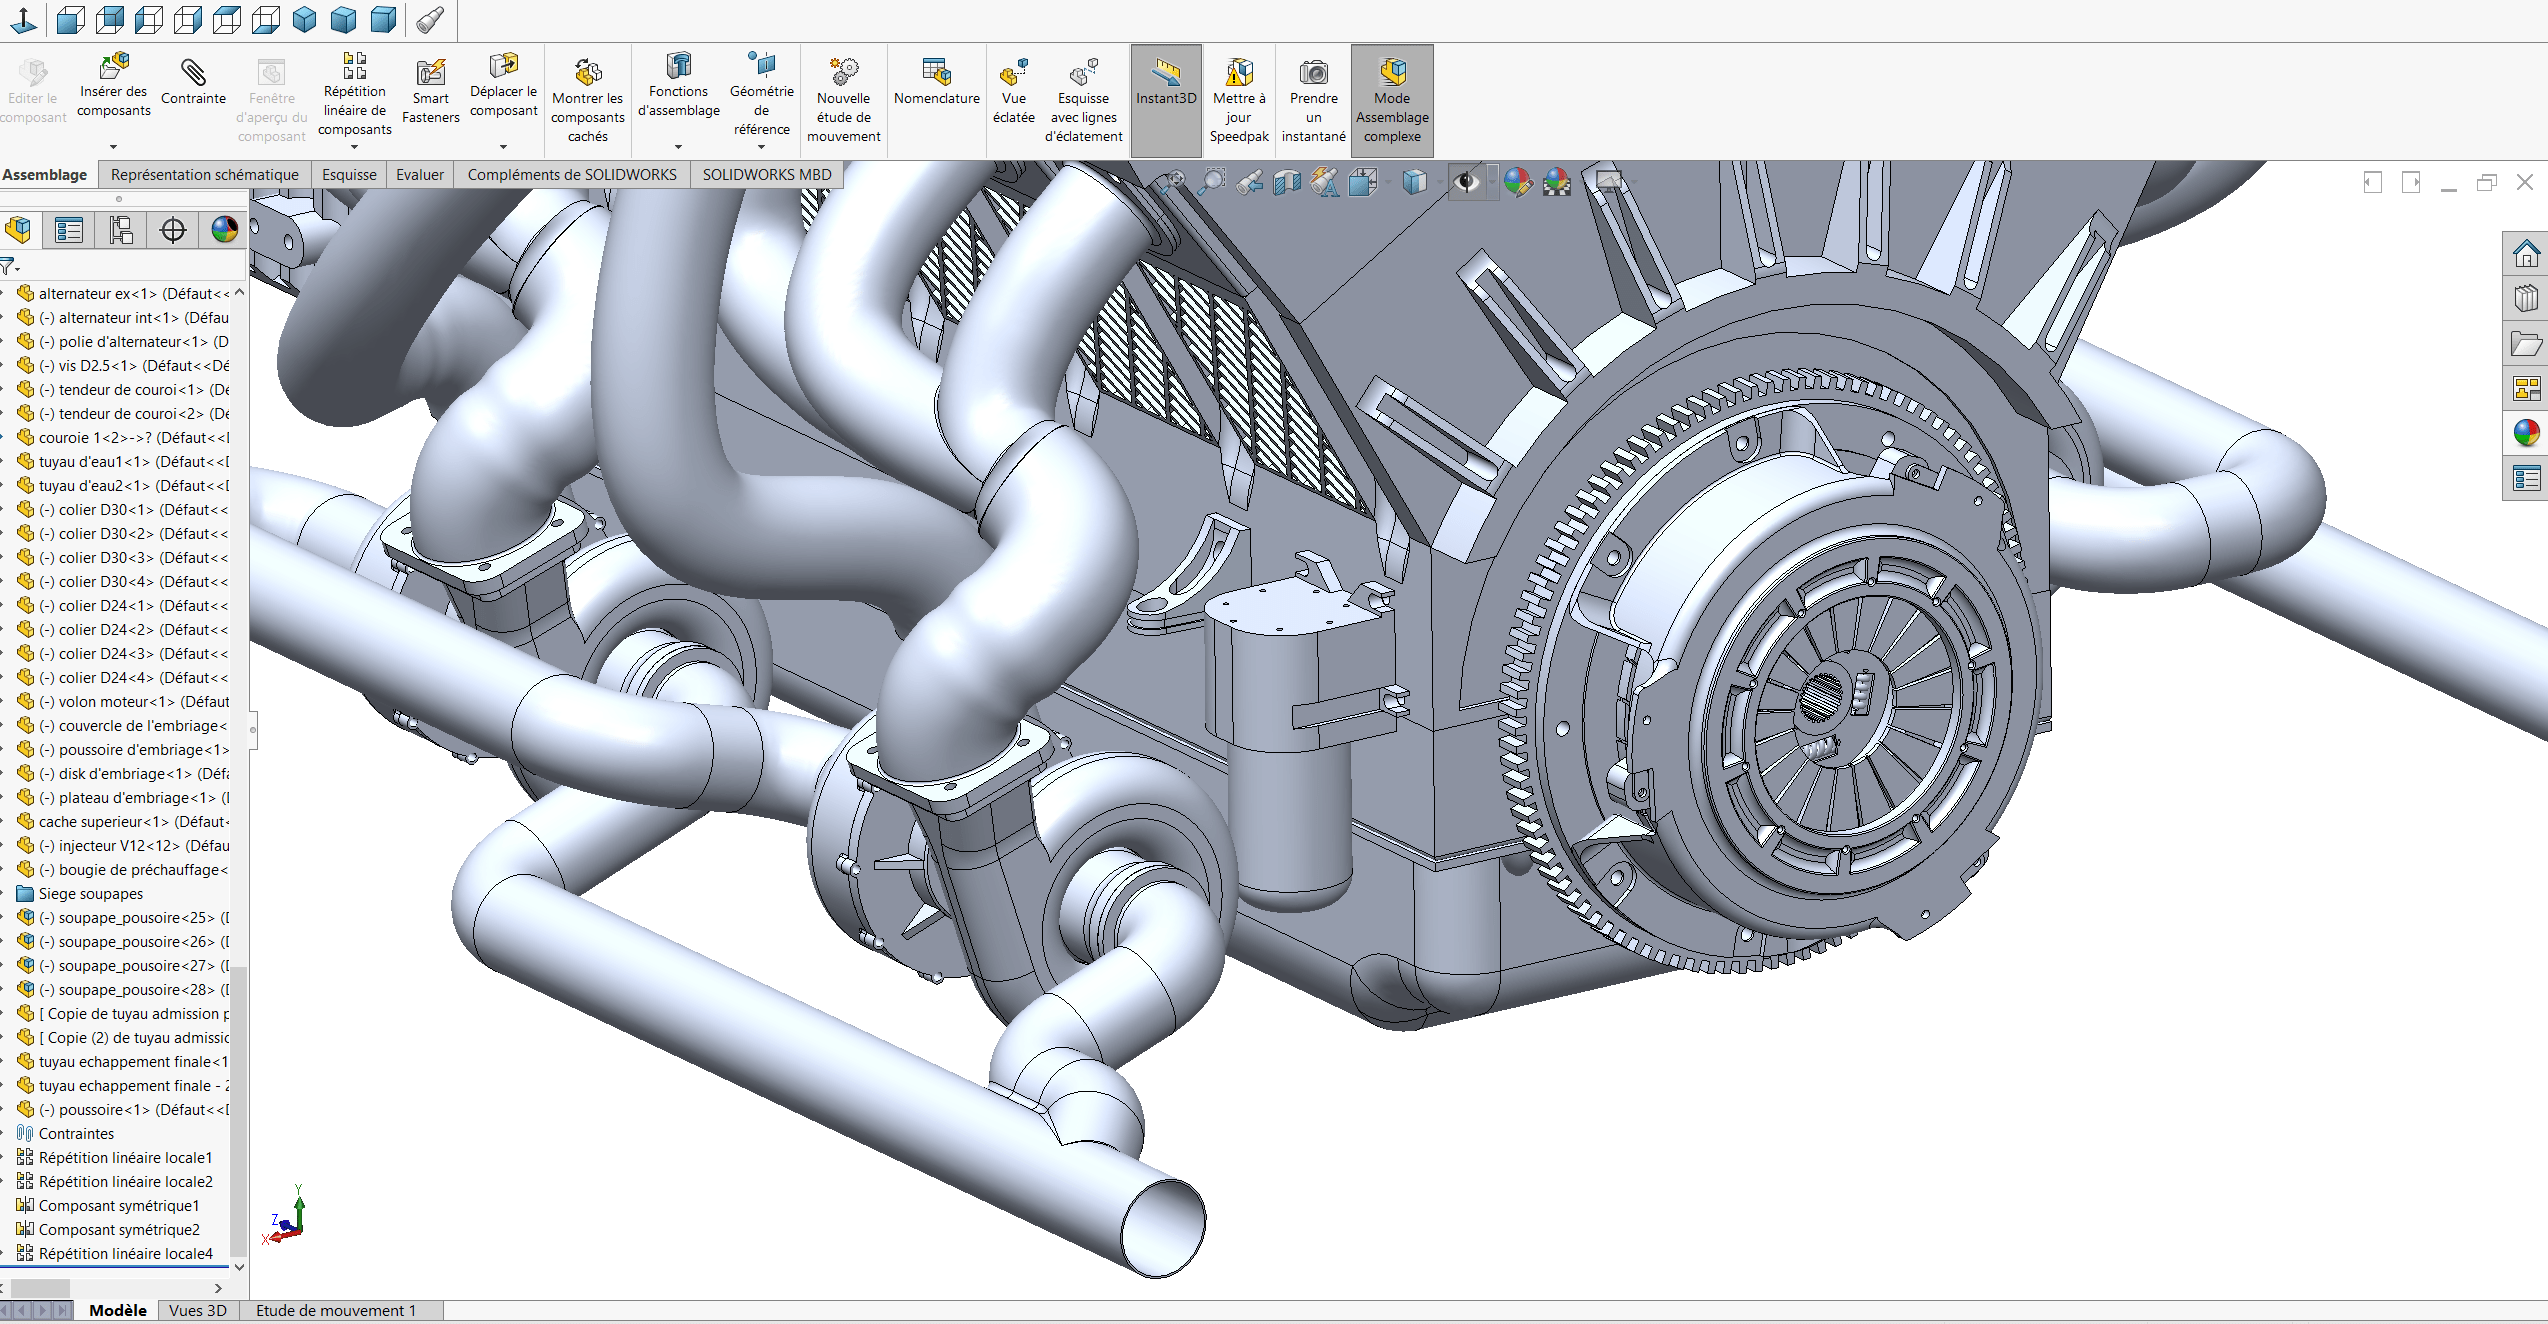Start Nouvelle étude de mouvement
2548x1324 pixels.
click(x=844, y=100)
